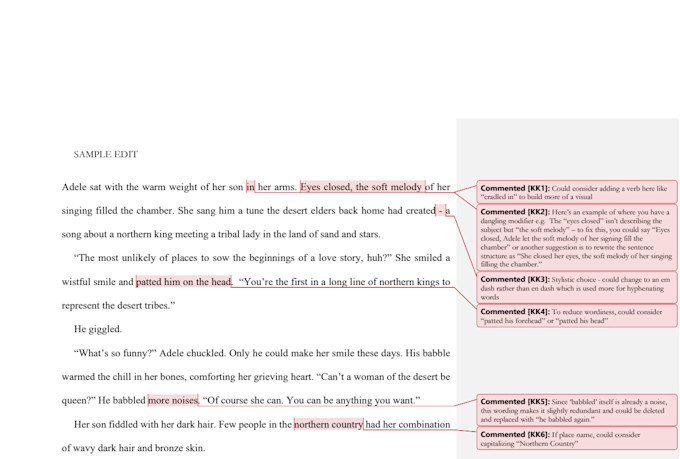Click the highlighted en dash after 'created'
This screenshot has height=459, width=680.
click(x=441, y=210)
